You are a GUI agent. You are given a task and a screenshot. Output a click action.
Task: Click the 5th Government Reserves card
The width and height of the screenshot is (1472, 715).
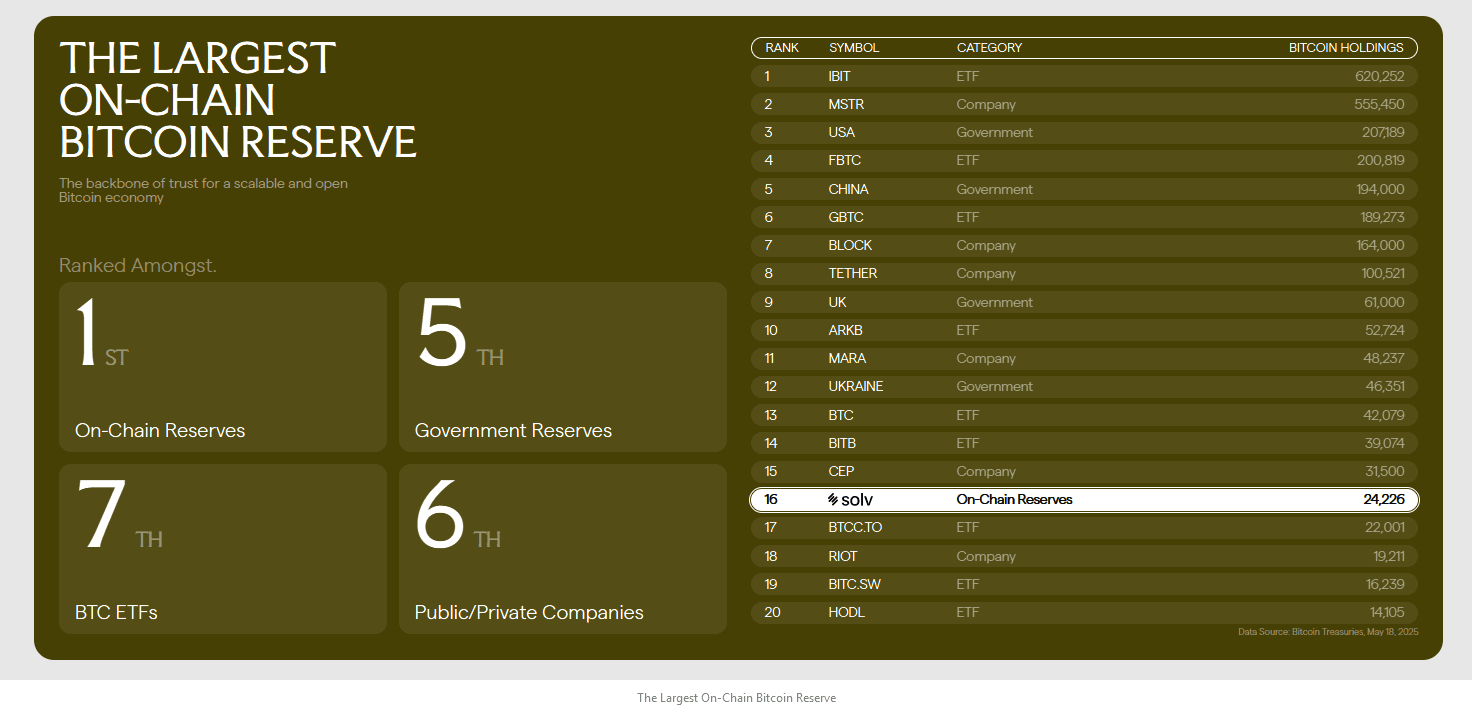click(x=563, y=367)
